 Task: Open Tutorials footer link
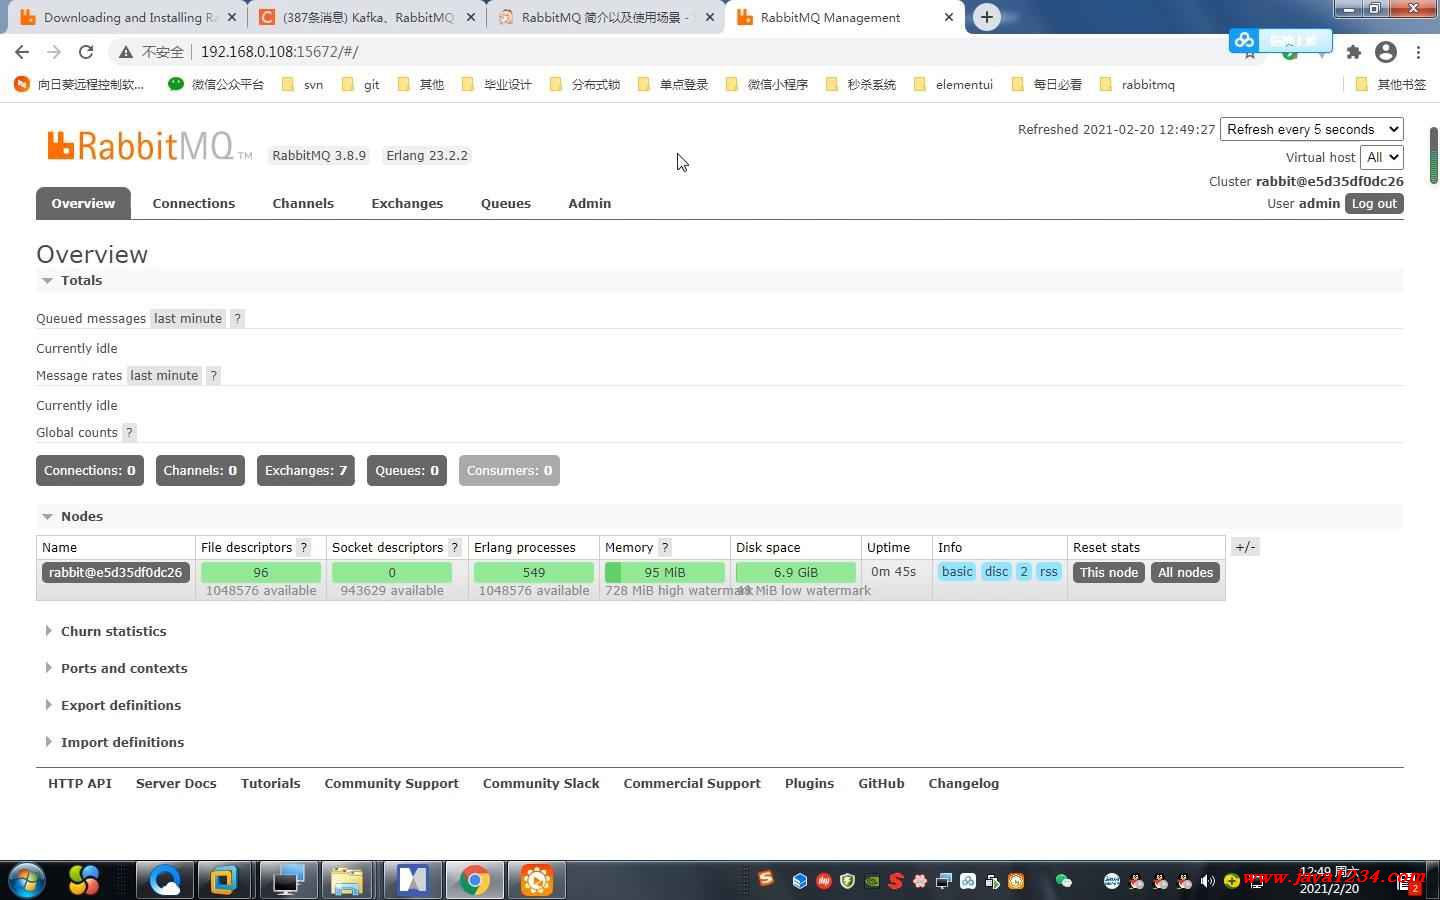[271, 784]
